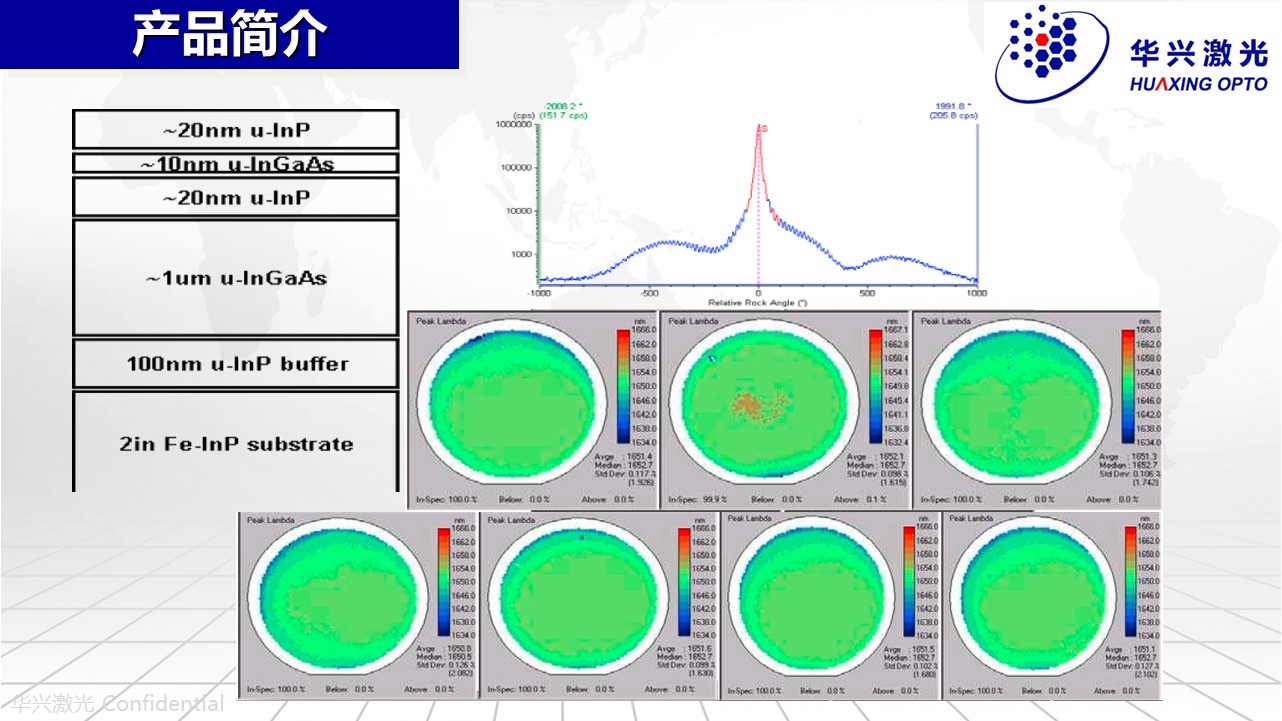Click the ~1um u-InGaAs layer box
This screenshot has width=1282, height=721.
pos(236,278)
